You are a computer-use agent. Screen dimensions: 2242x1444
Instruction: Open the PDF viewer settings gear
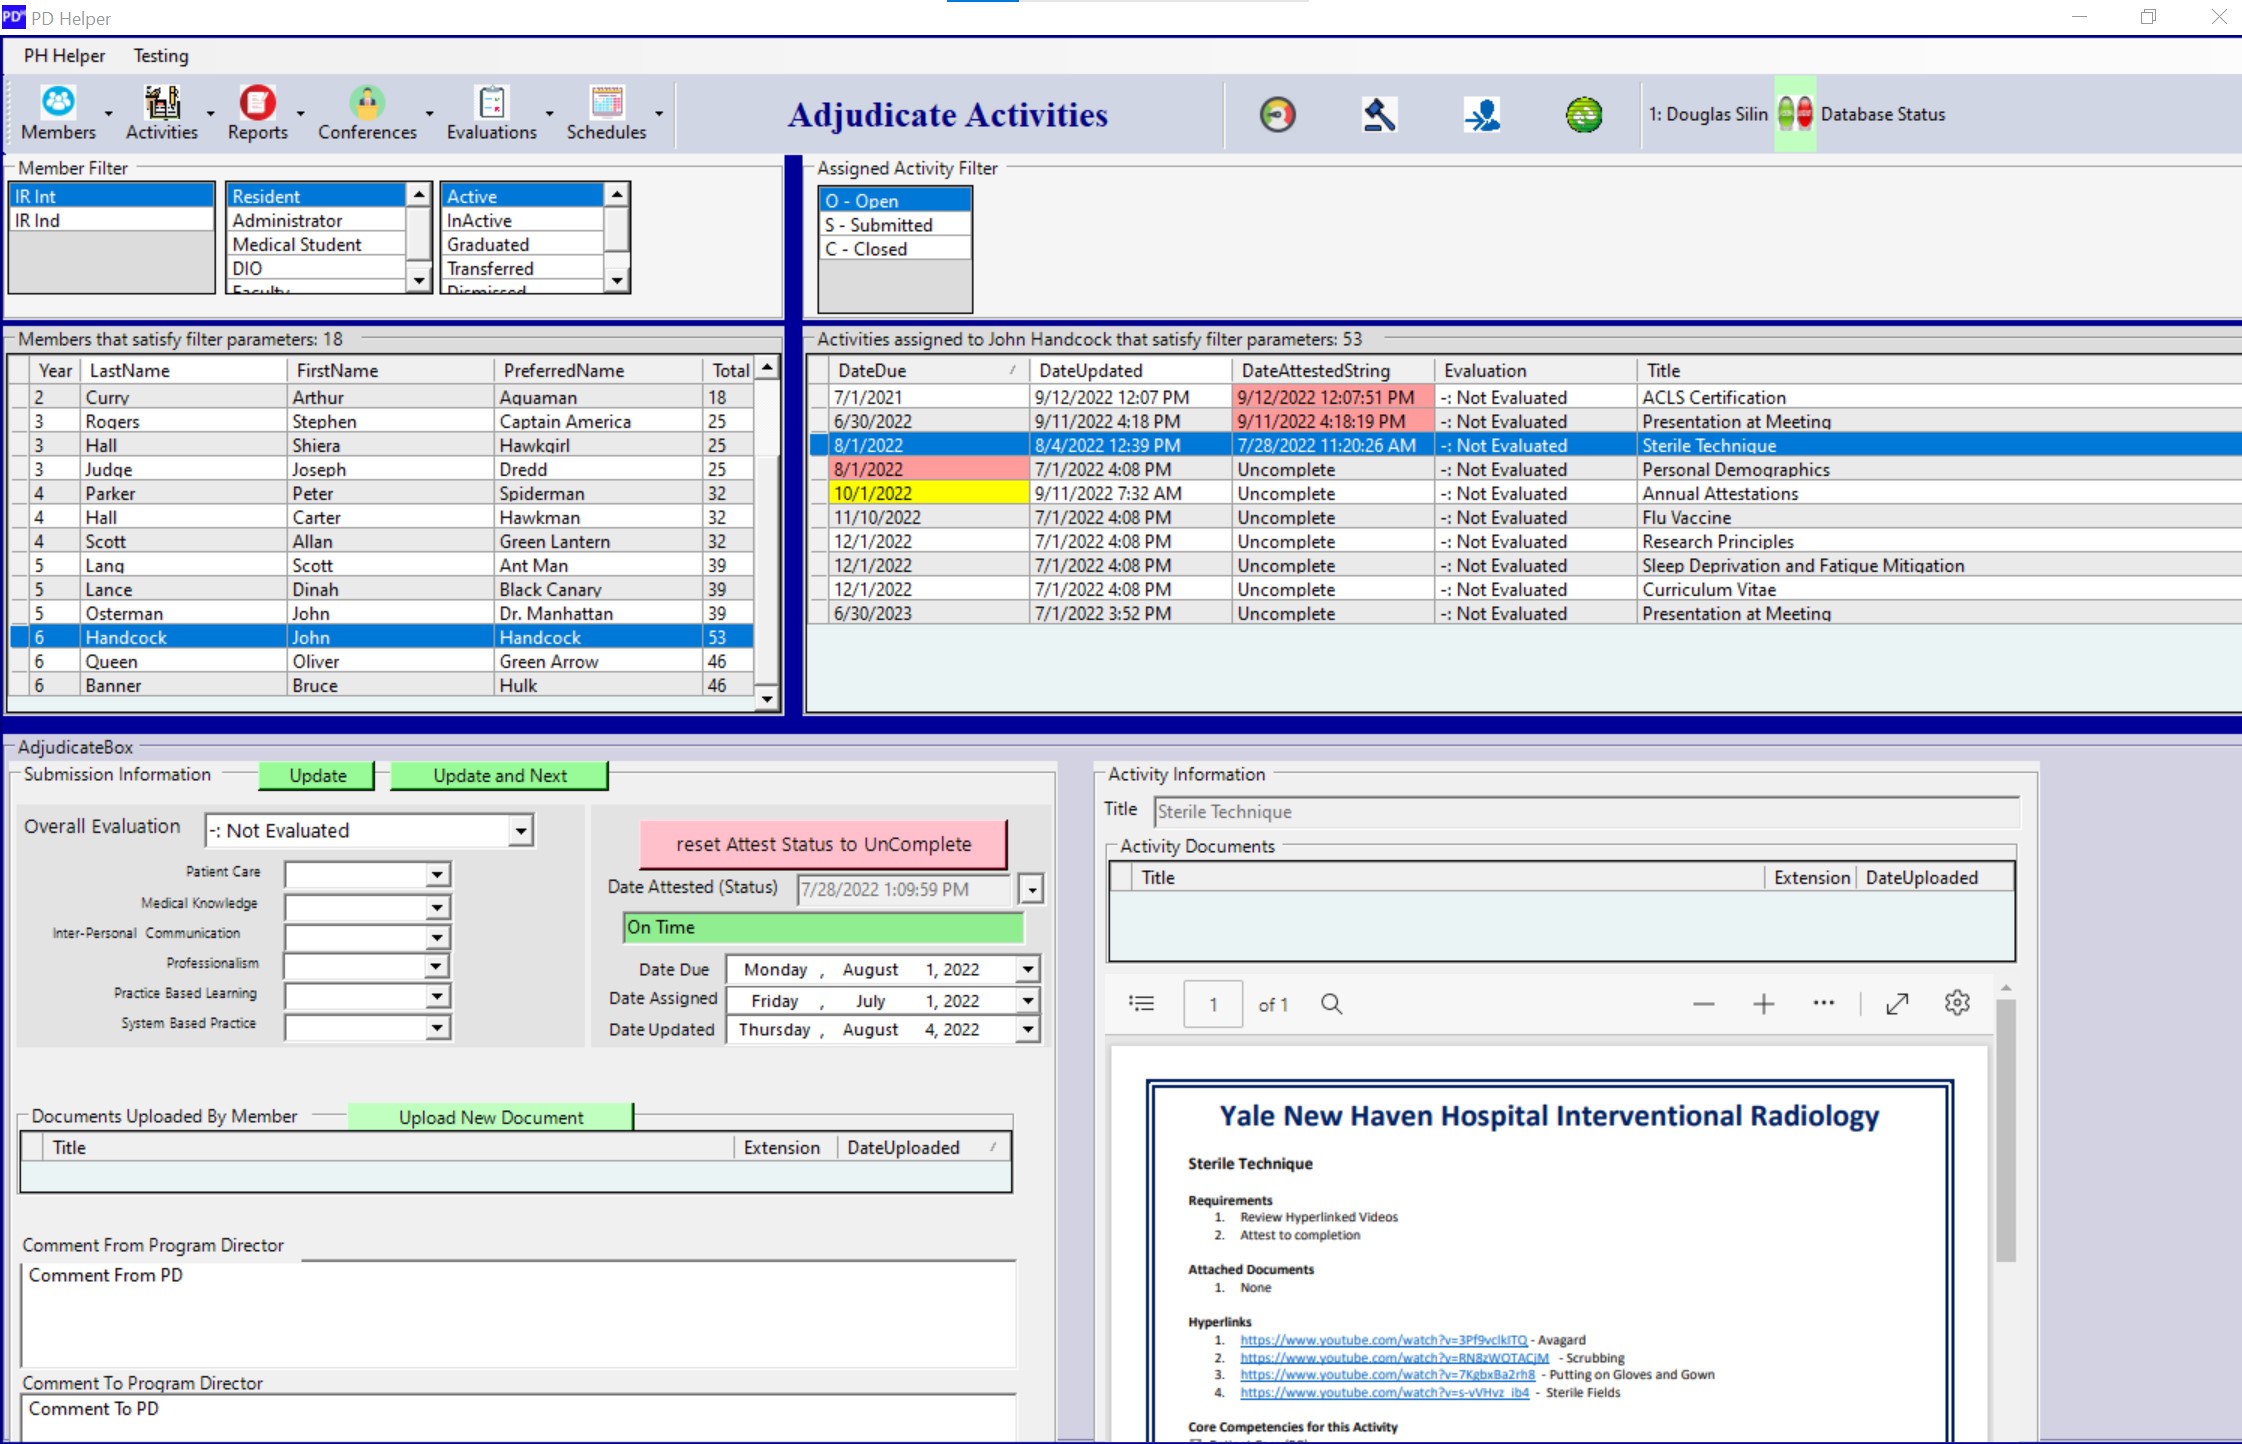coord(1957,1003)
